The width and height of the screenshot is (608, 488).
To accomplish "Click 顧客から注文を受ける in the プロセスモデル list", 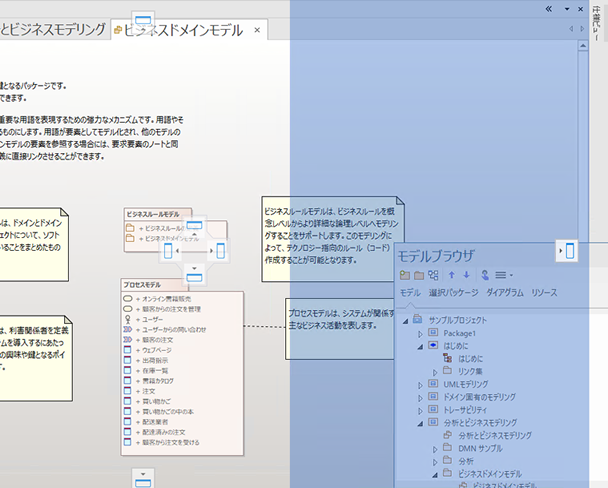I will tap(171, 442).
